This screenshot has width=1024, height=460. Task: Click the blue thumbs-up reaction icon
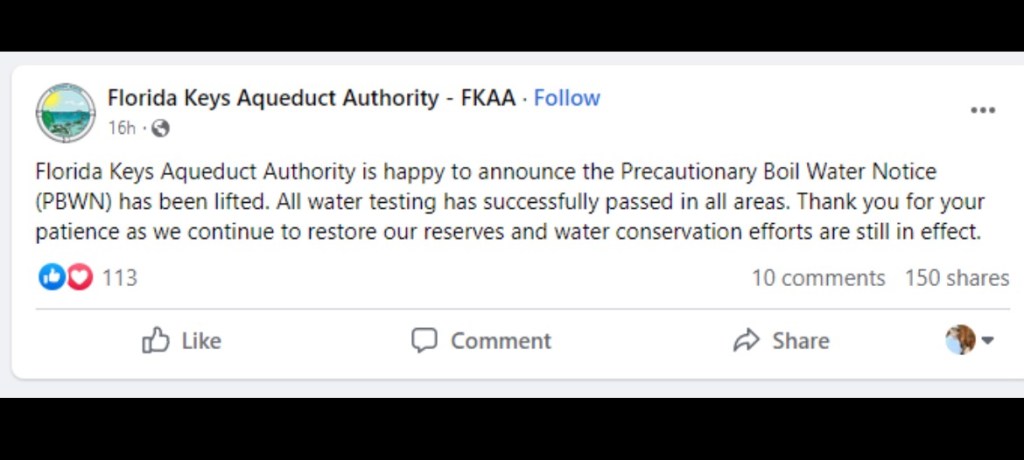point(51,277)
